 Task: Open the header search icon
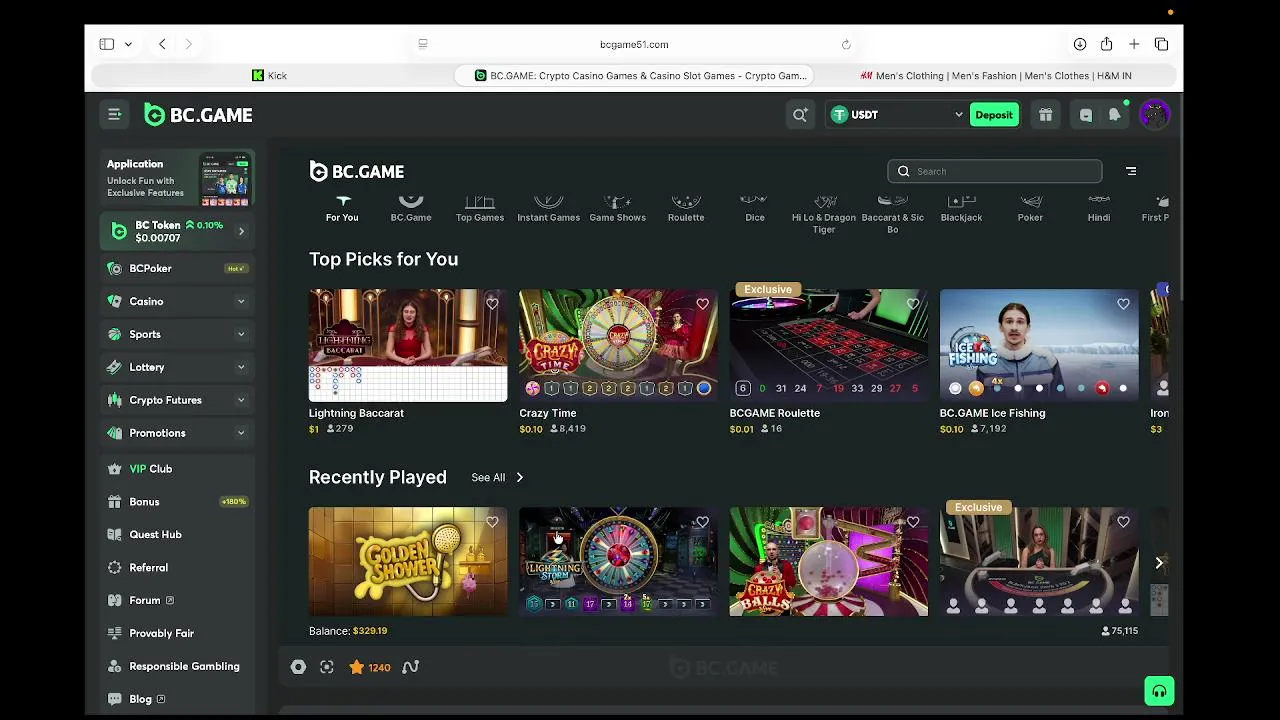(x=800, y=115)
